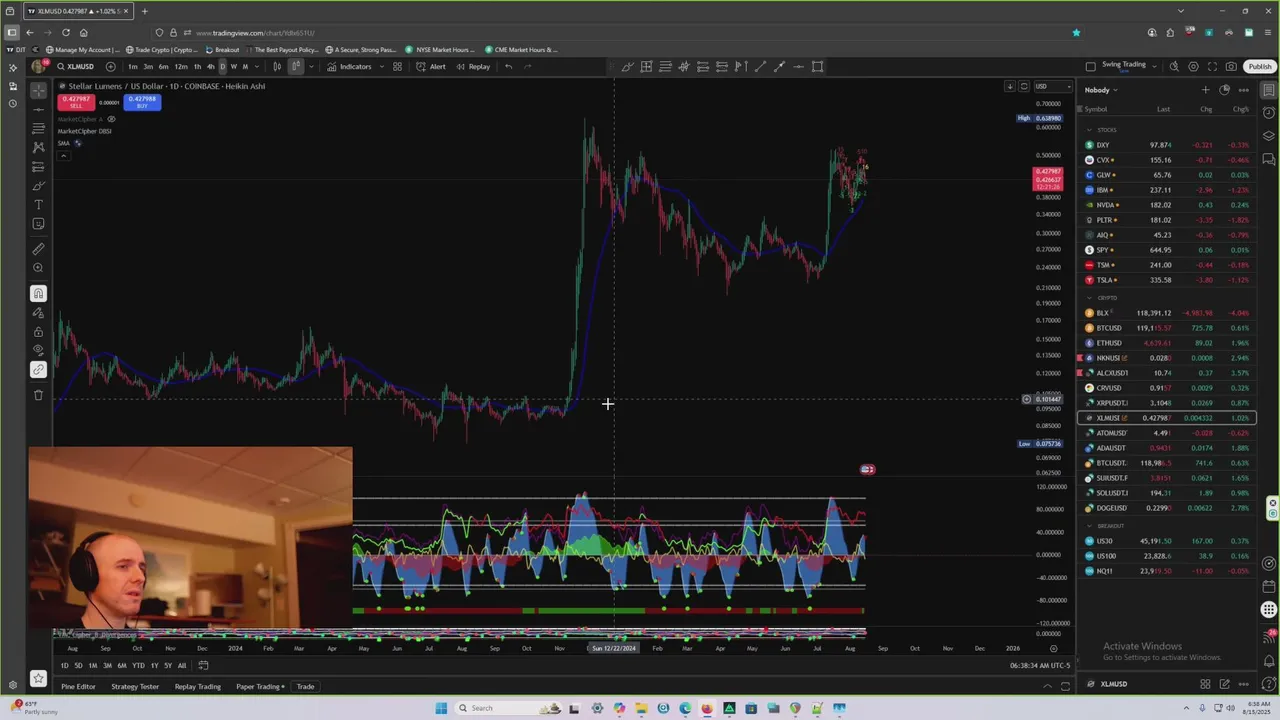Select the text tool in left toolbar
Image resolution: width=1280 pixels, height=720 pixels.
pos(38,205)
